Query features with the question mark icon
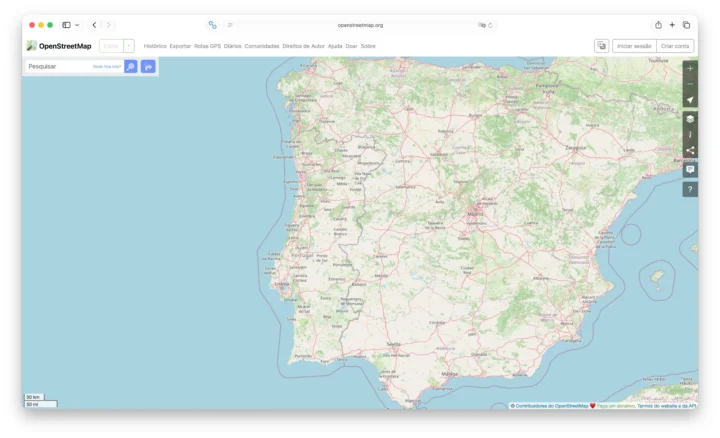Viewport: 720px width, 438px height. coord(690,189)
